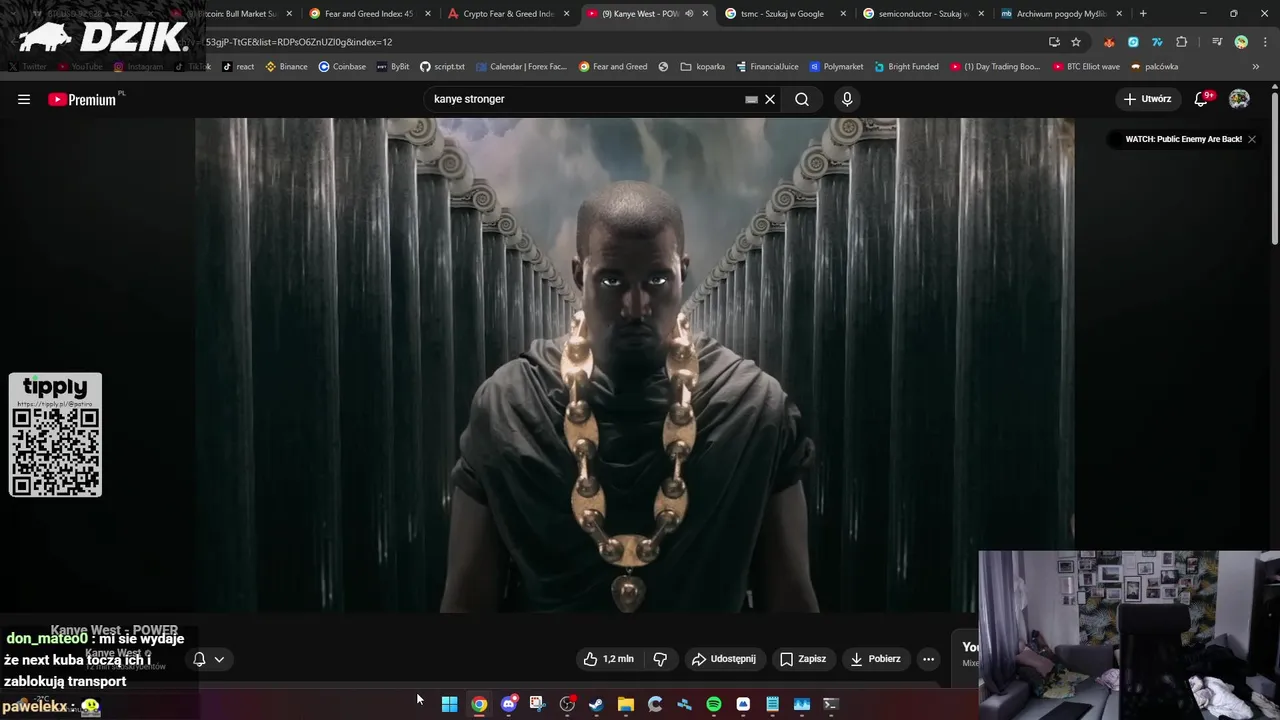
Task: Click the address bar URL text
Action: [x=299, y=42]
